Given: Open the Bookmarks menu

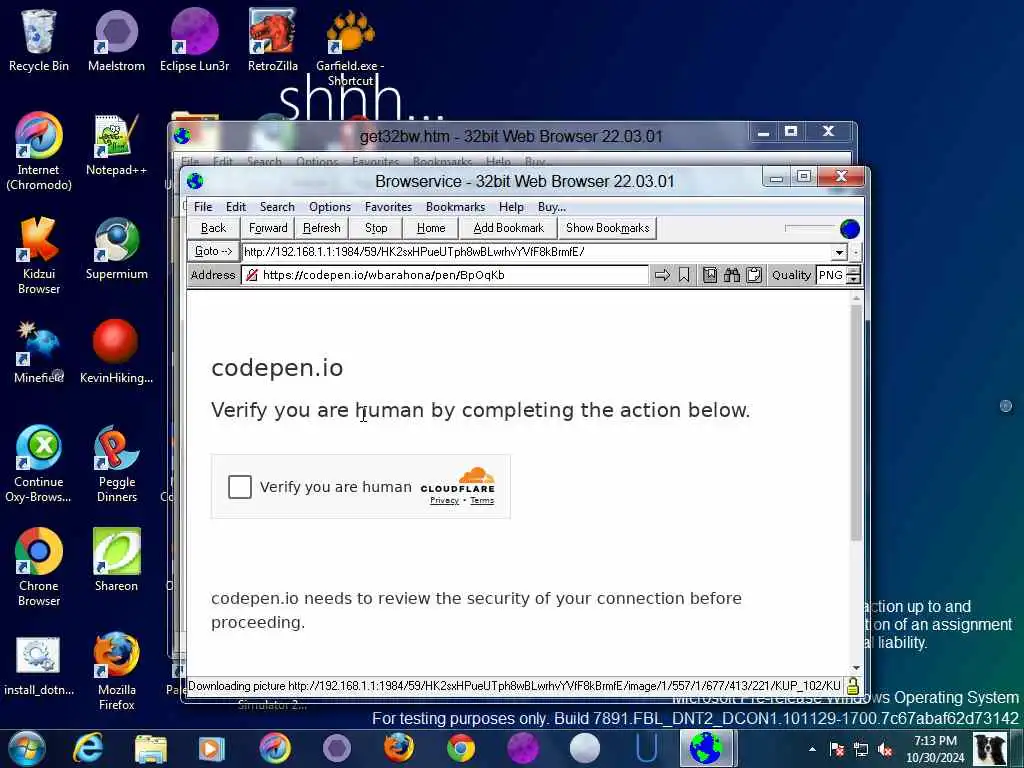Looking at the screenshot, I should [x=455, y=207].
